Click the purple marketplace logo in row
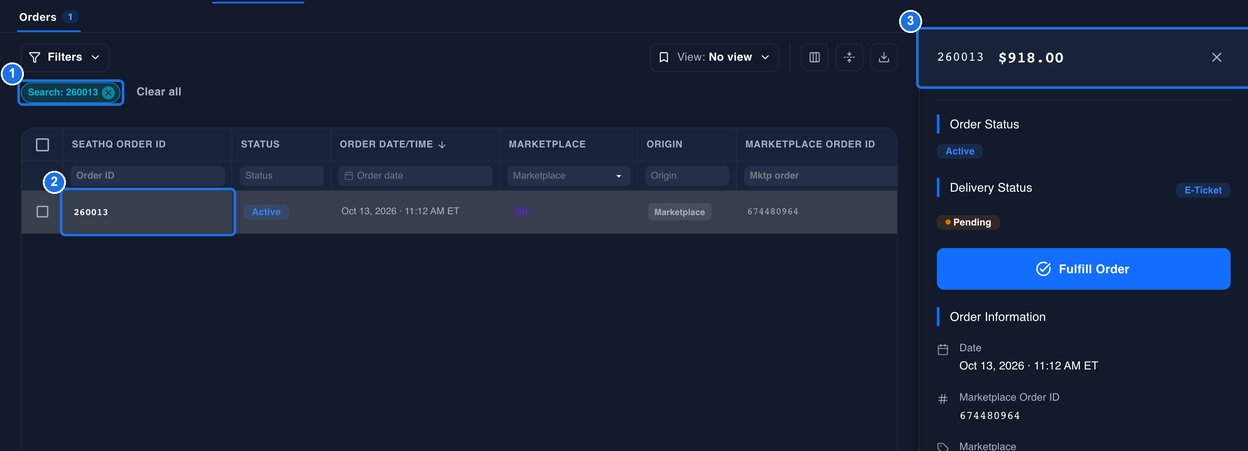This screenshot has width=1248, height=451. pos(521,212)
